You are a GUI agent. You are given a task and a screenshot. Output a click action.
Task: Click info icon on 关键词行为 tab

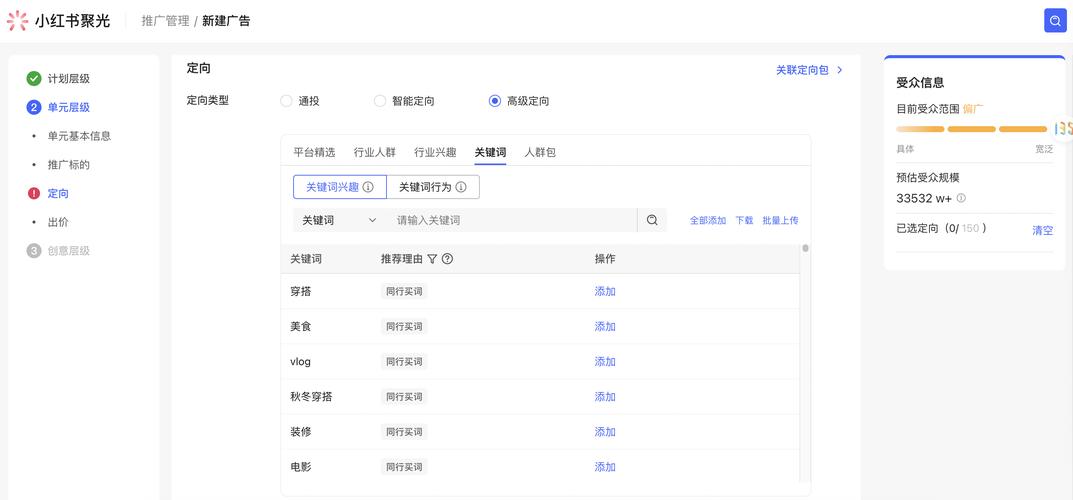(x=461, y=187)
